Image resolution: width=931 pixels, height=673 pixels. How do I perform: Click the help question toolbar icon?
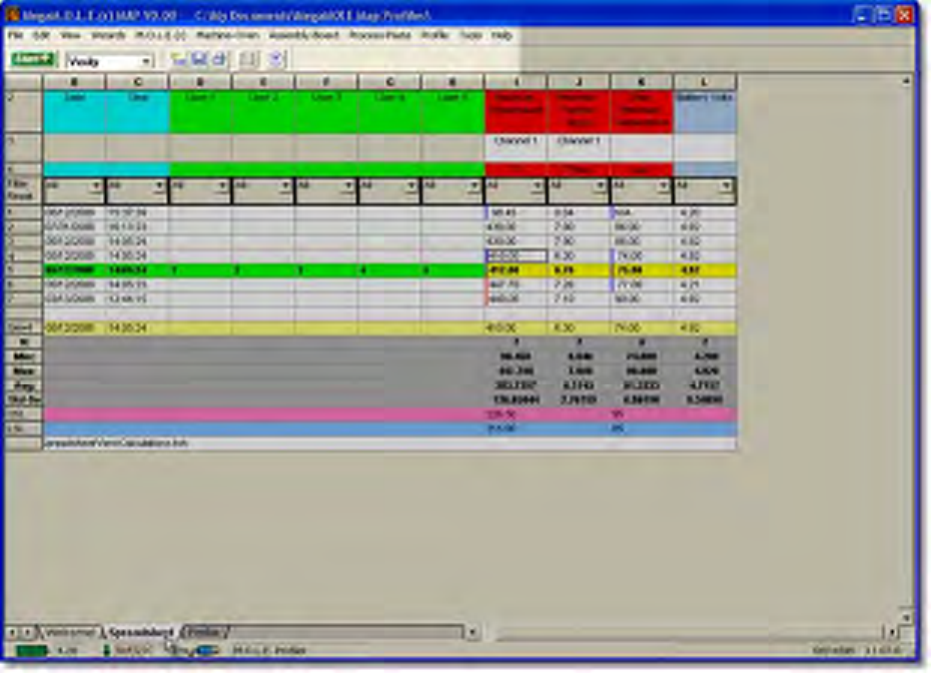tap(276, 59)
